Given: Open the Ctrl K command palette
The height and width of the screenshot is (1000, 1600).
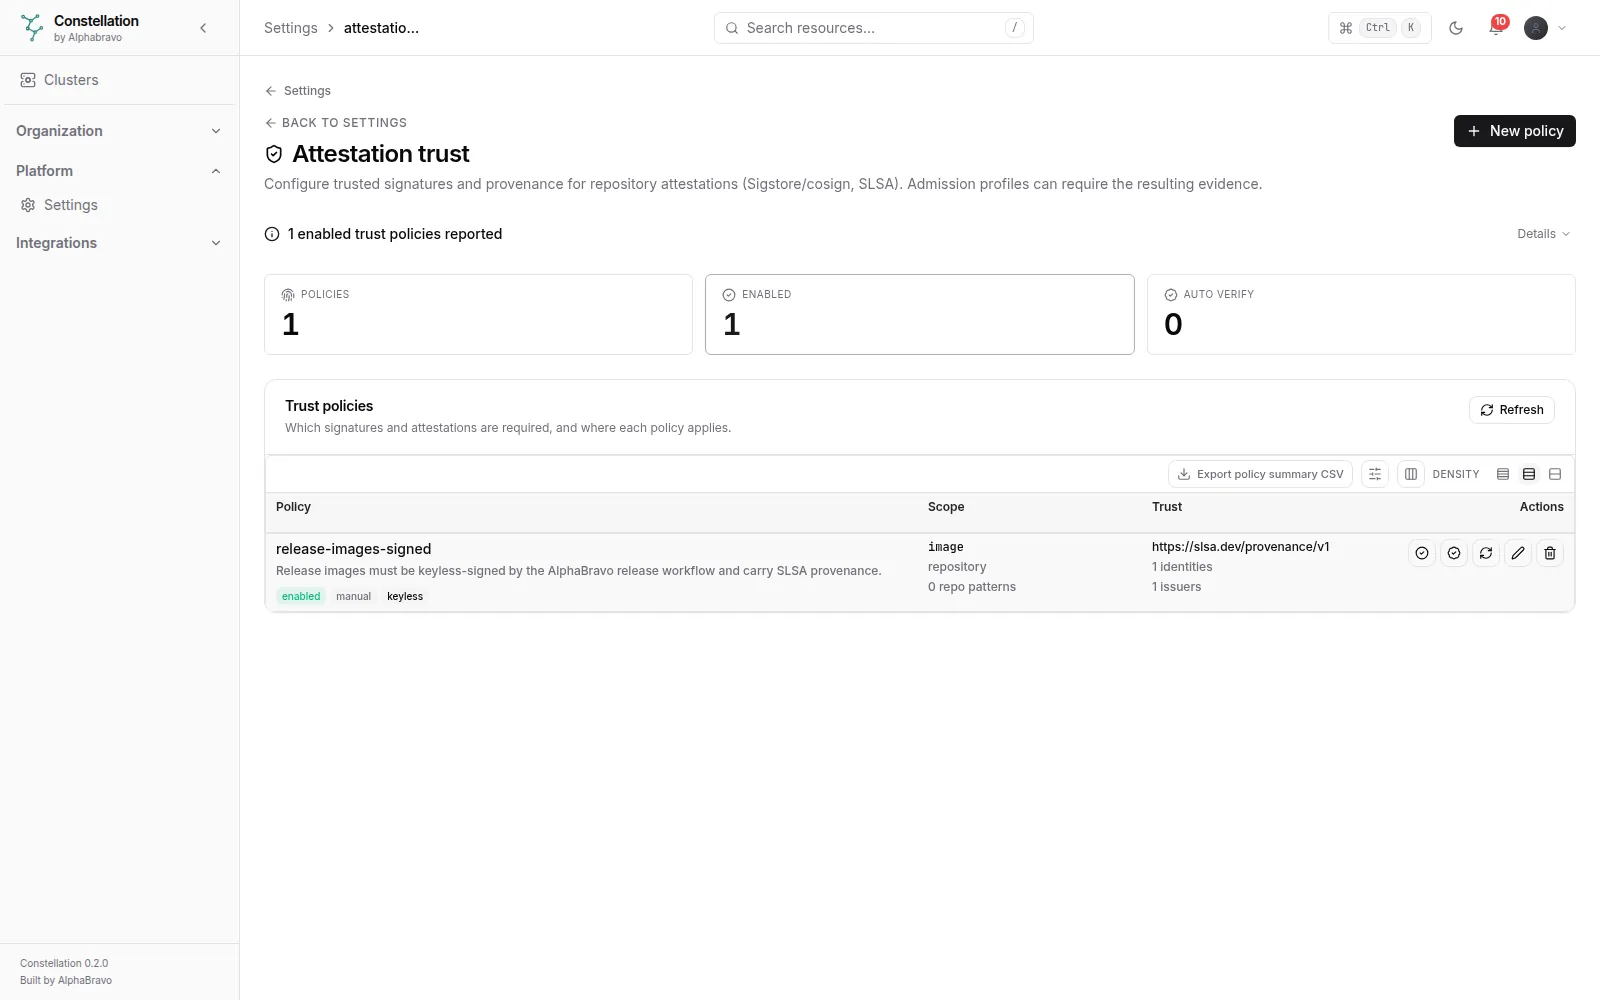Looking at the screenshot, I should point(1380,28).
